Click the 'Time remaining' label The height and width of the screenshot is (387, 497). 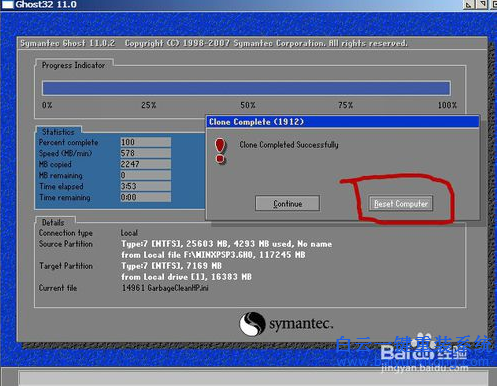coord(65,197)
